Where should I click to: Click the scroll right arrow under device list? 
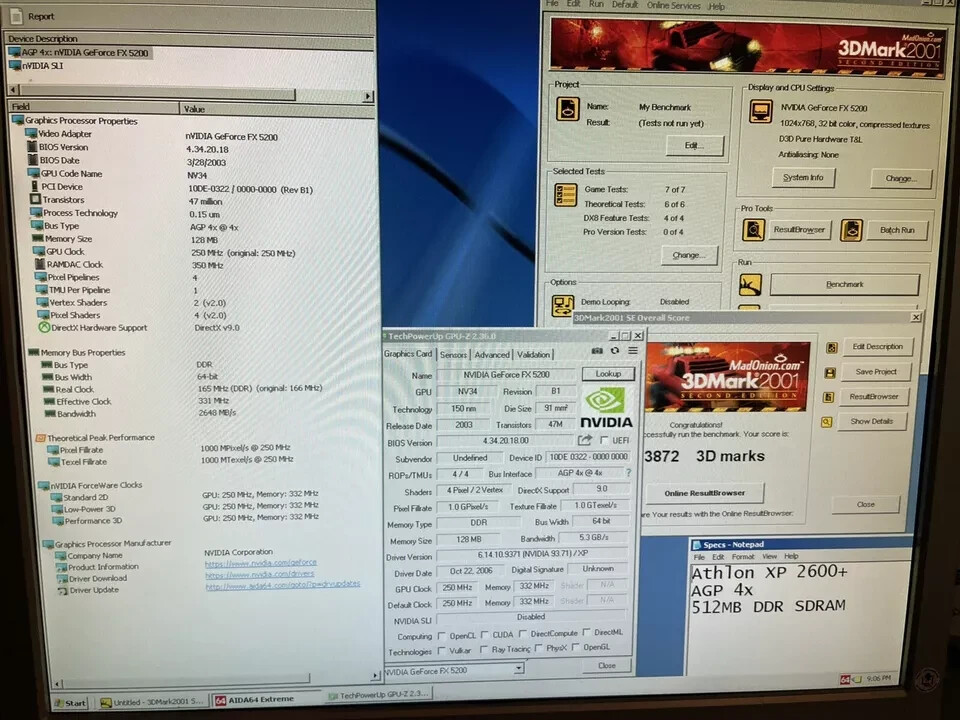(367, 96)
